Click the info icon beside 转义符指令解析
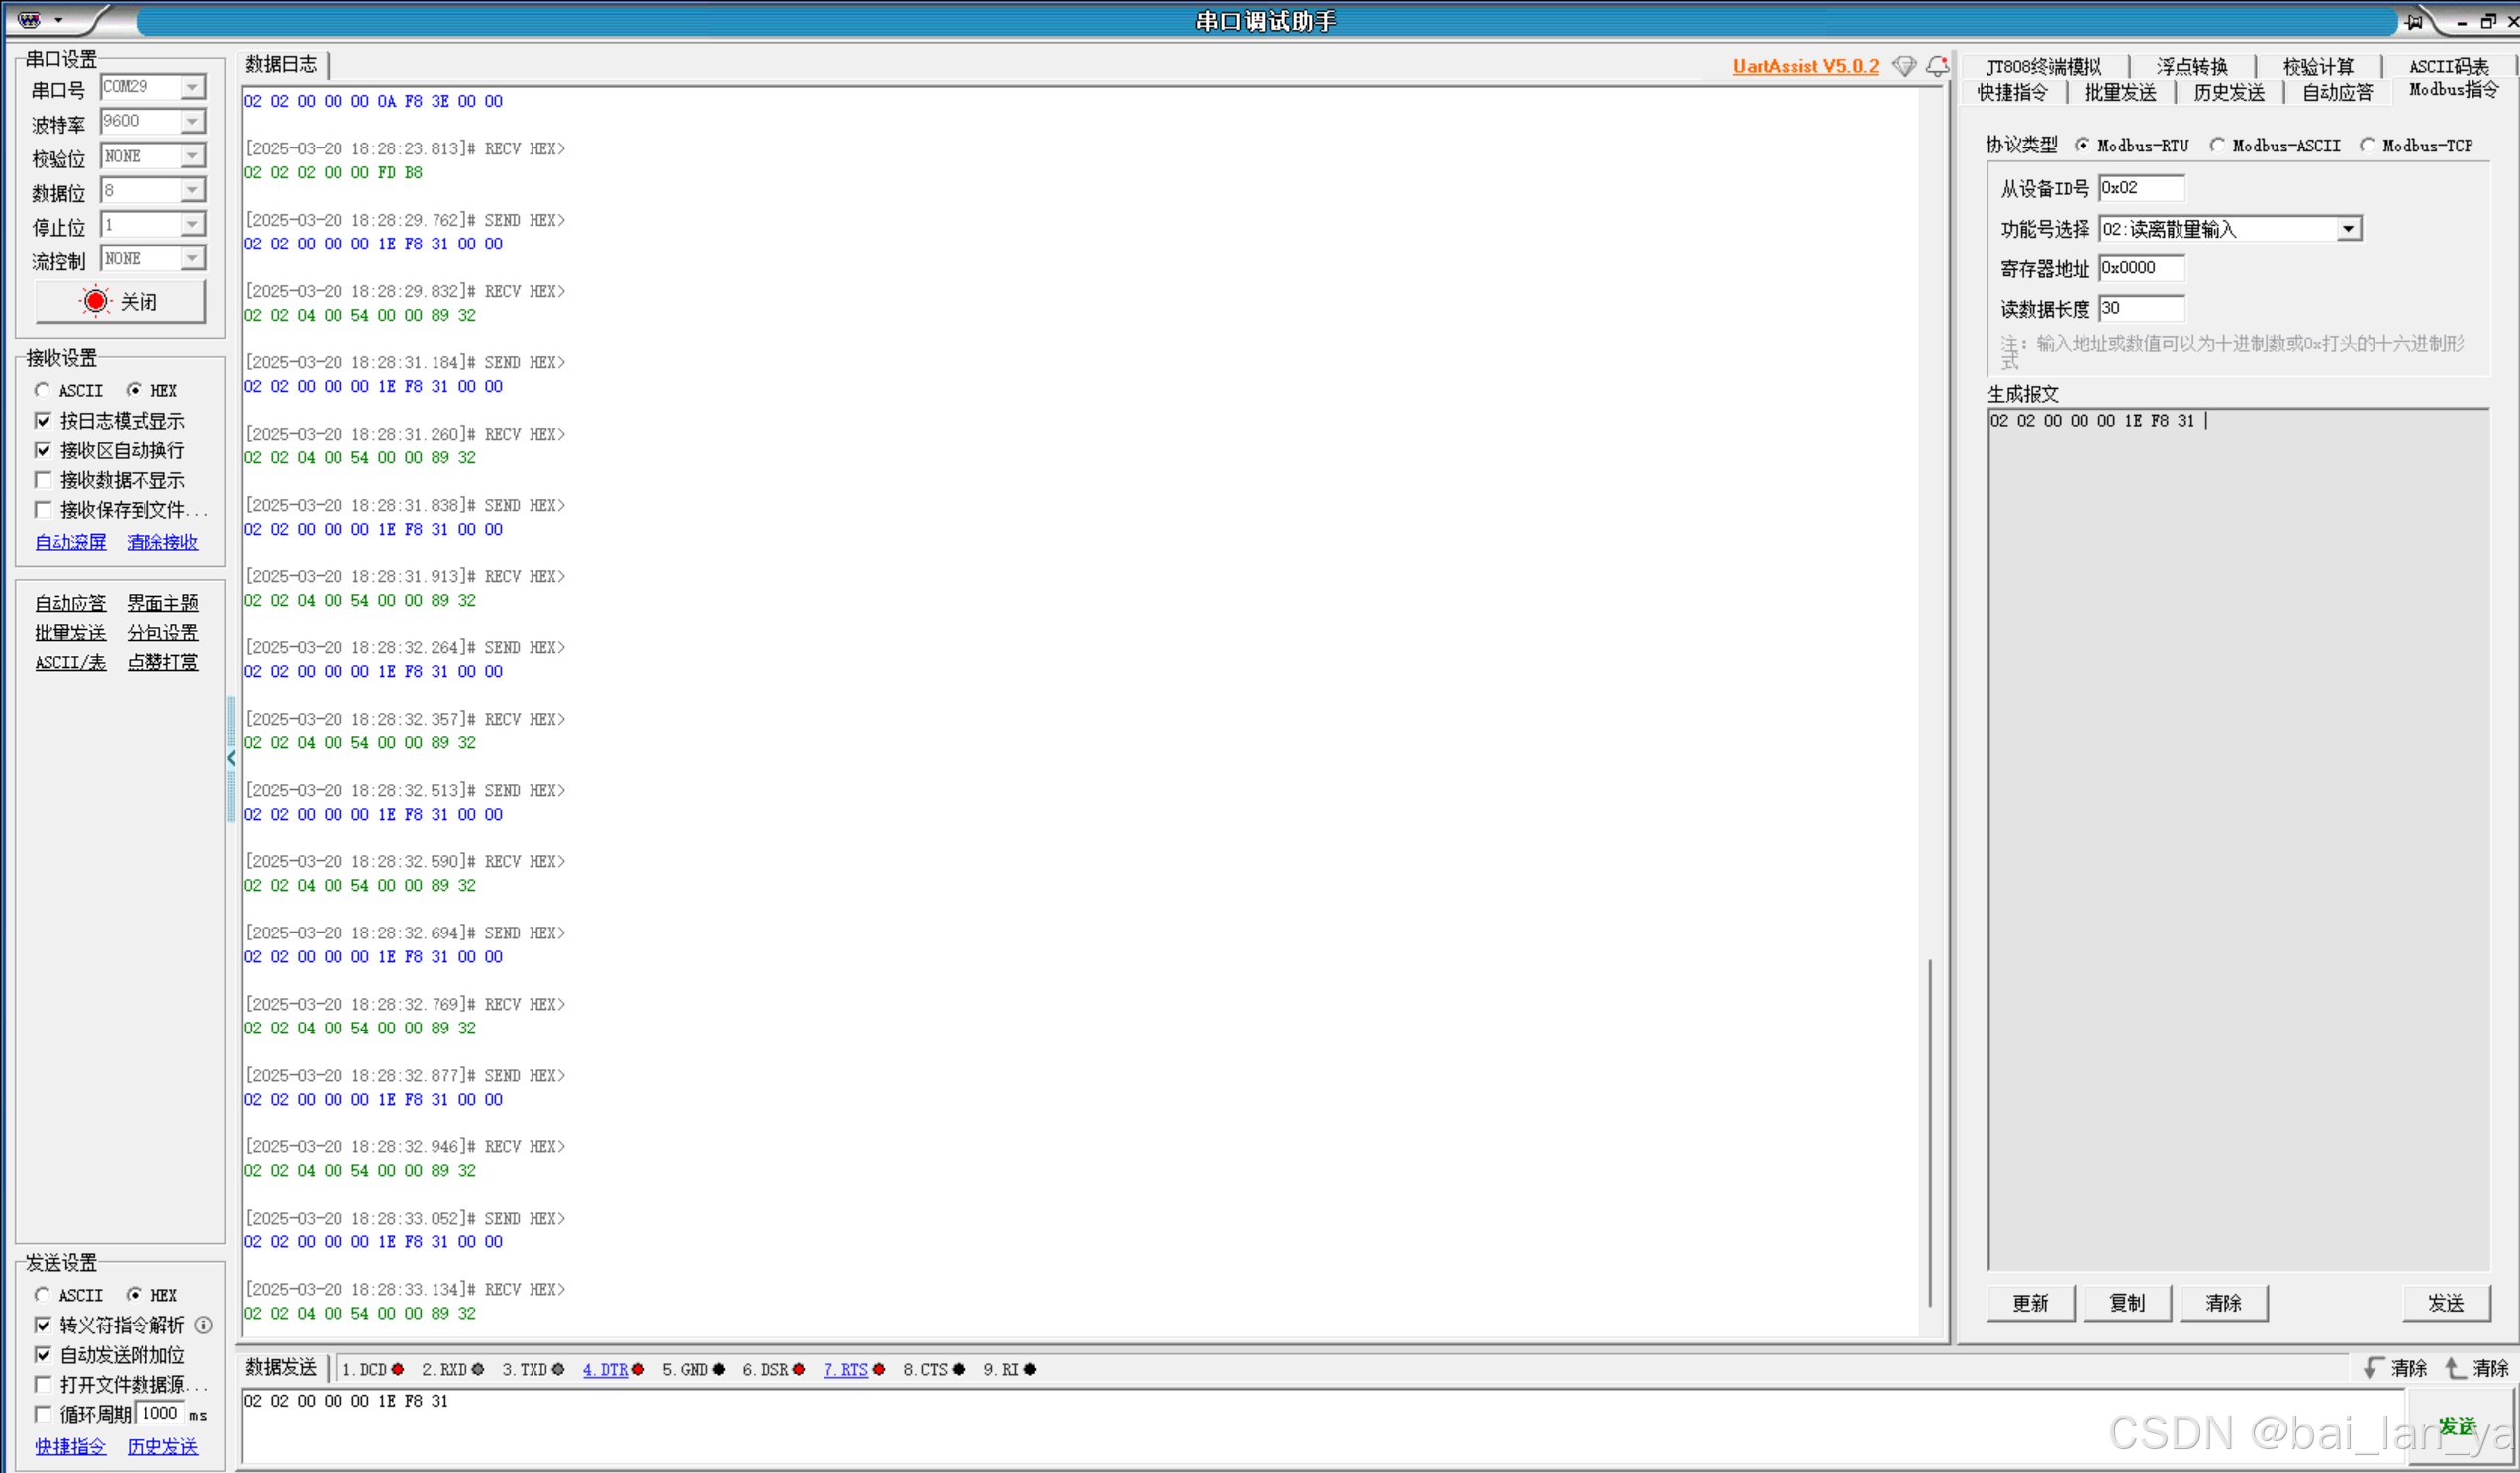 [x=204, y=1325]
